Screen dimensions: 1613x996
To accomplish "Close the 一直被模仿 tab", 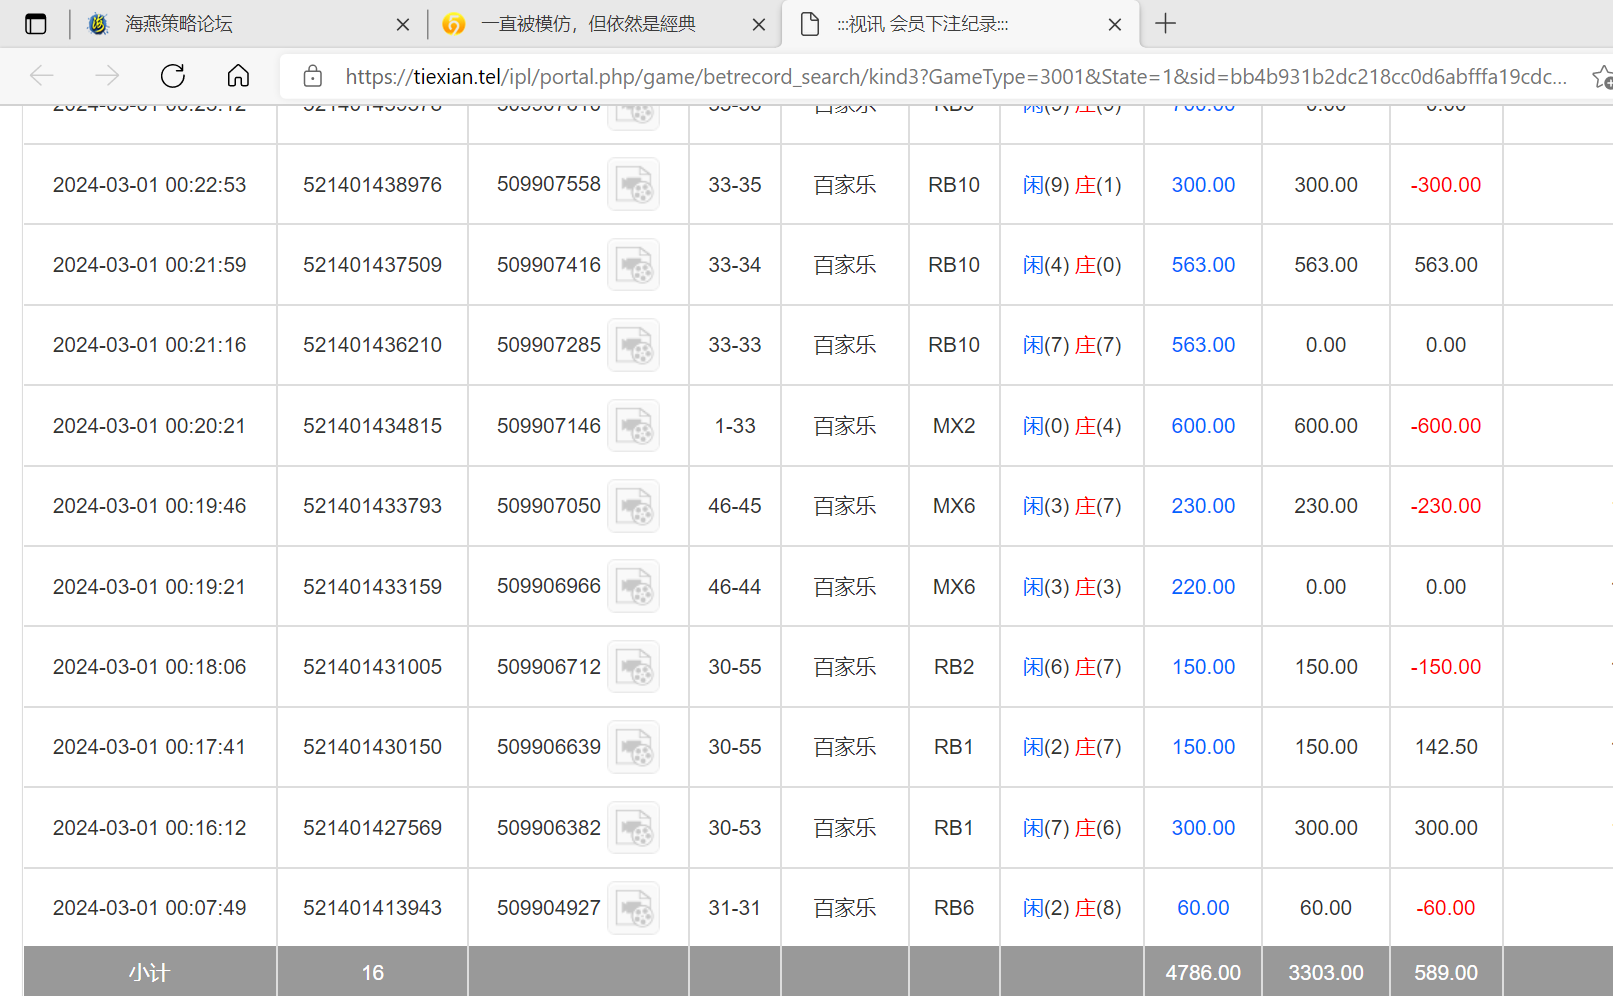I will tap(759, 25).
